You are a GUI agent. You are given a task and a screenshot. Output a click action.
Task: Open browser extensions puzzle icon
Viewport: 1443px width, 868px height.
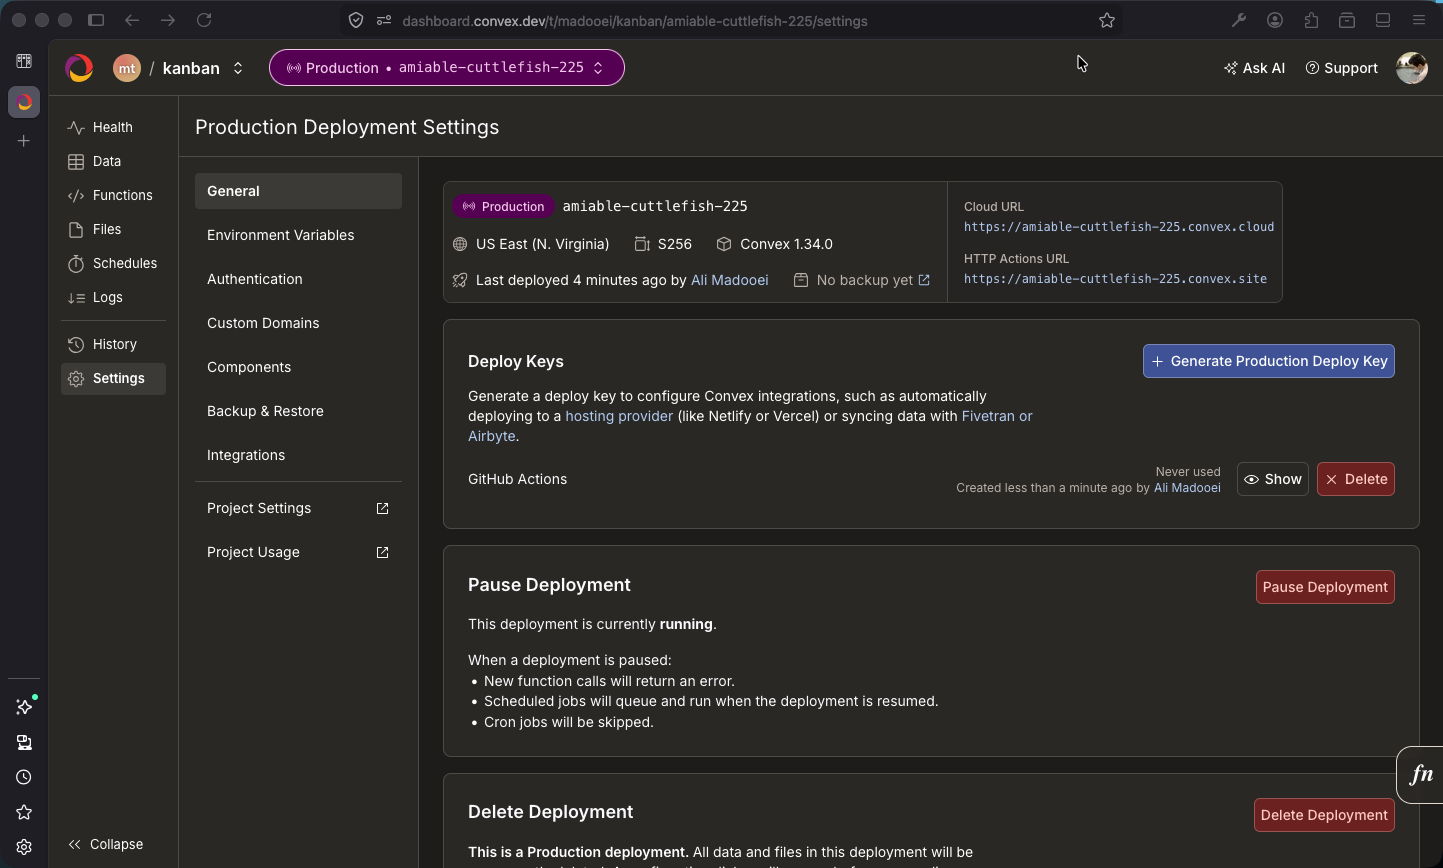click(x=1311, y=20)
